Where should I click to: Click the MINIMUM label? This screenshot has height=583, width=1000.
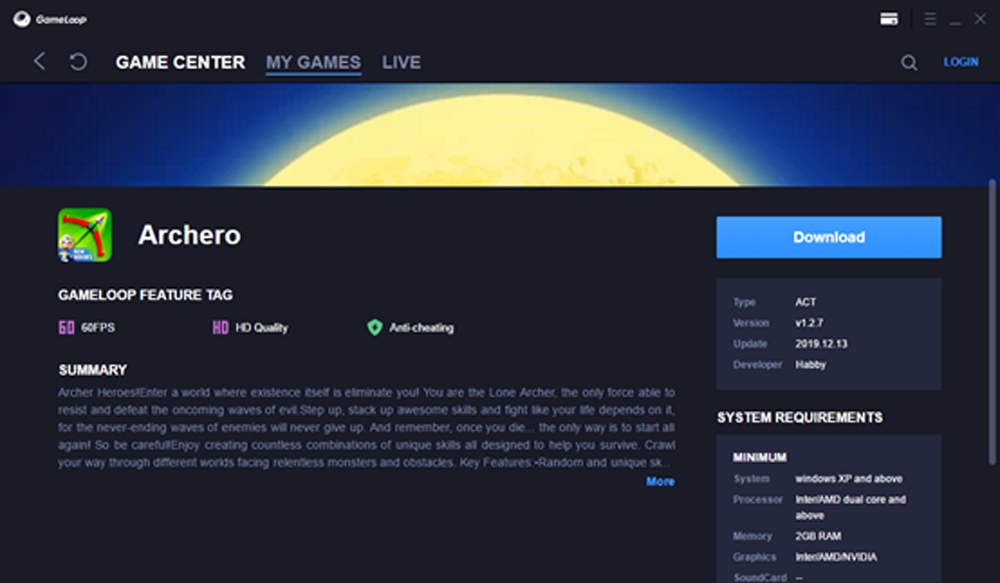[x=760, y=457]
